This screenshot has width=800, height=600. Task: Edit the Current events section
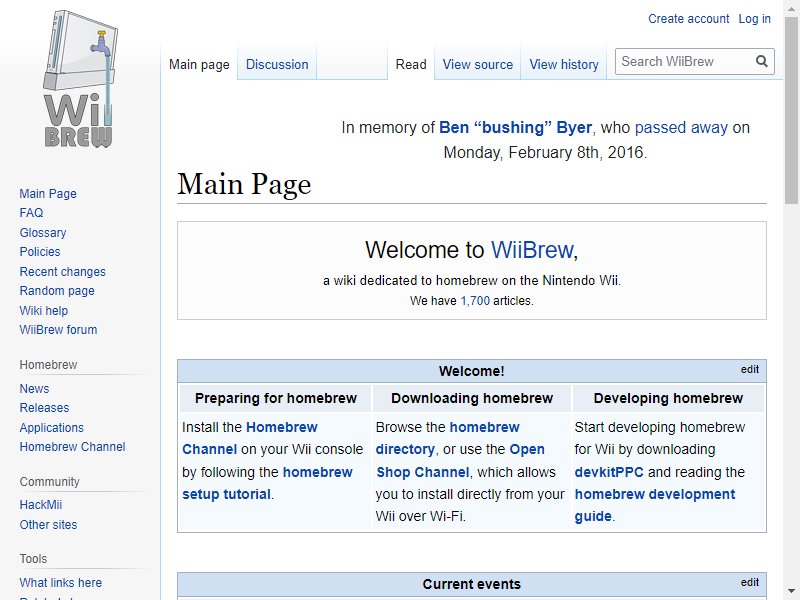(749, 582)
